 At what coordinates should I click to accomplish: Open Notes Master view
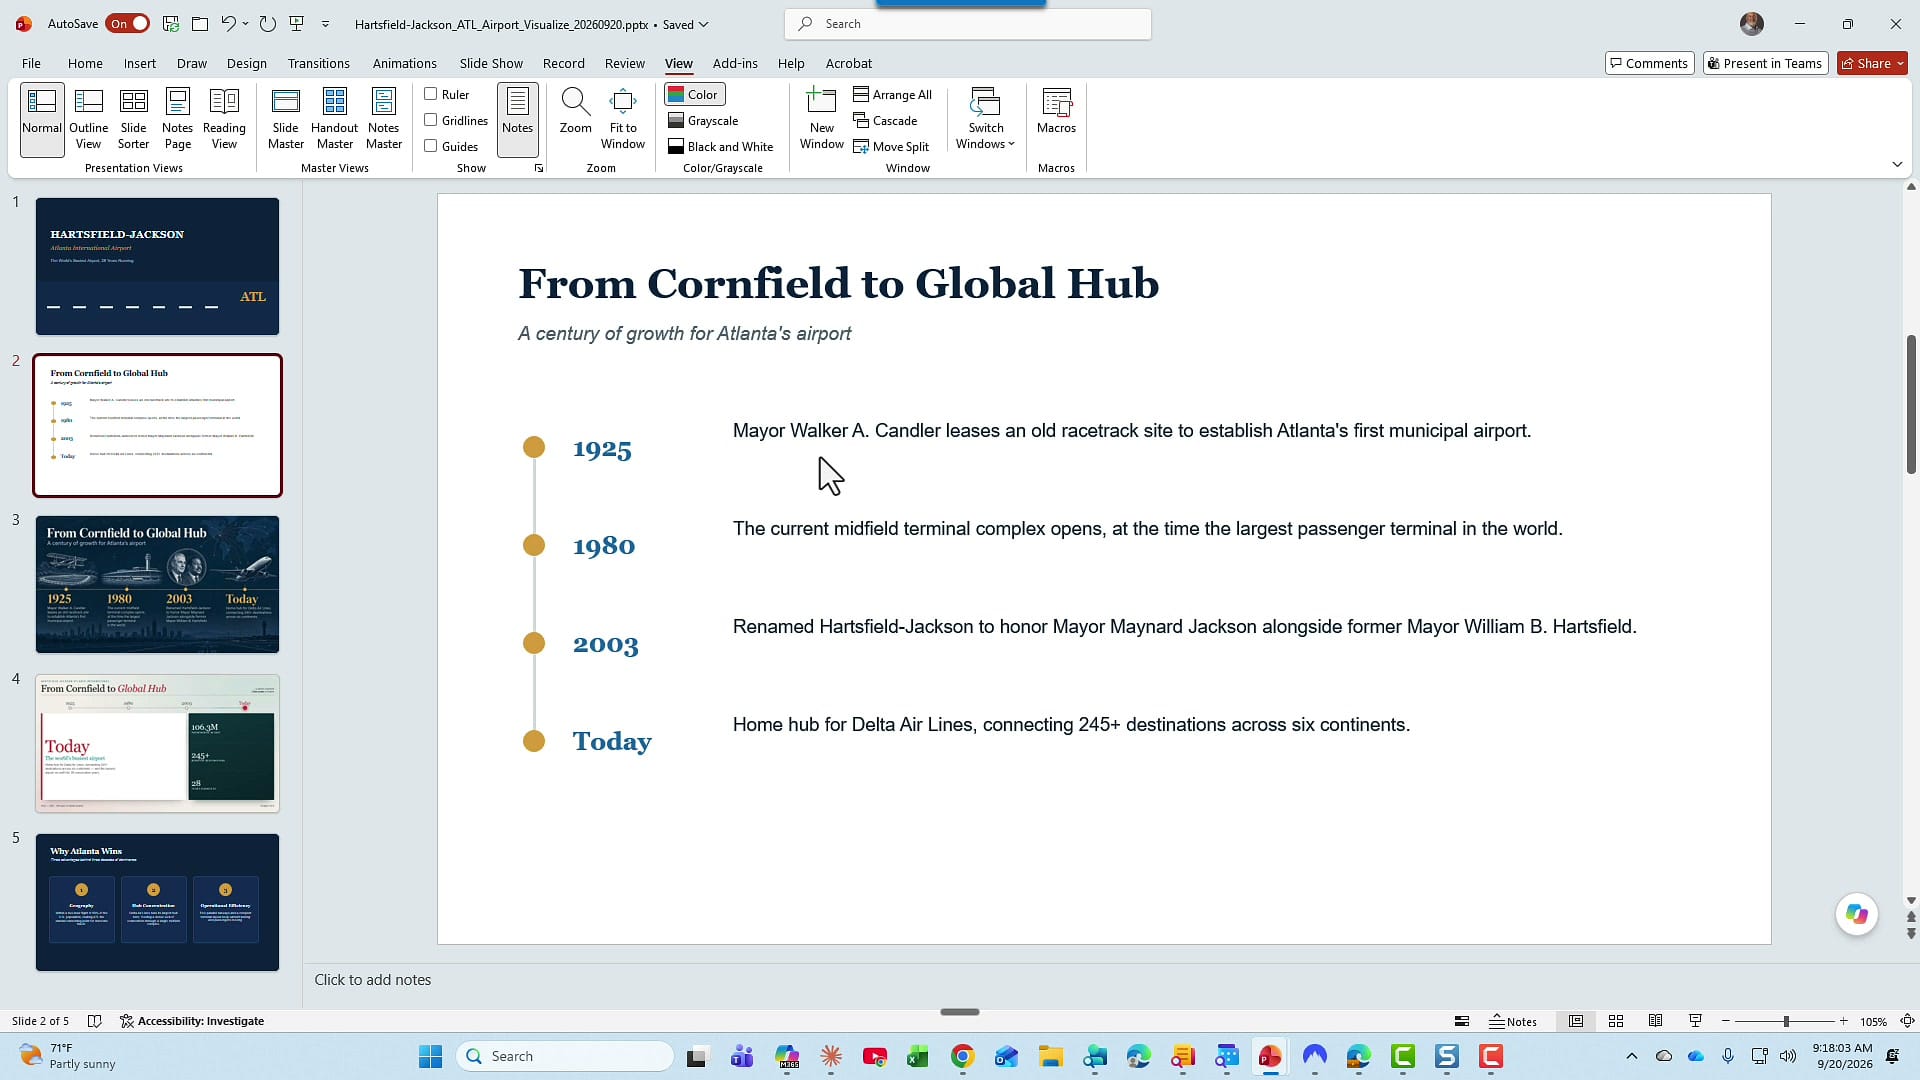[383, 119]
